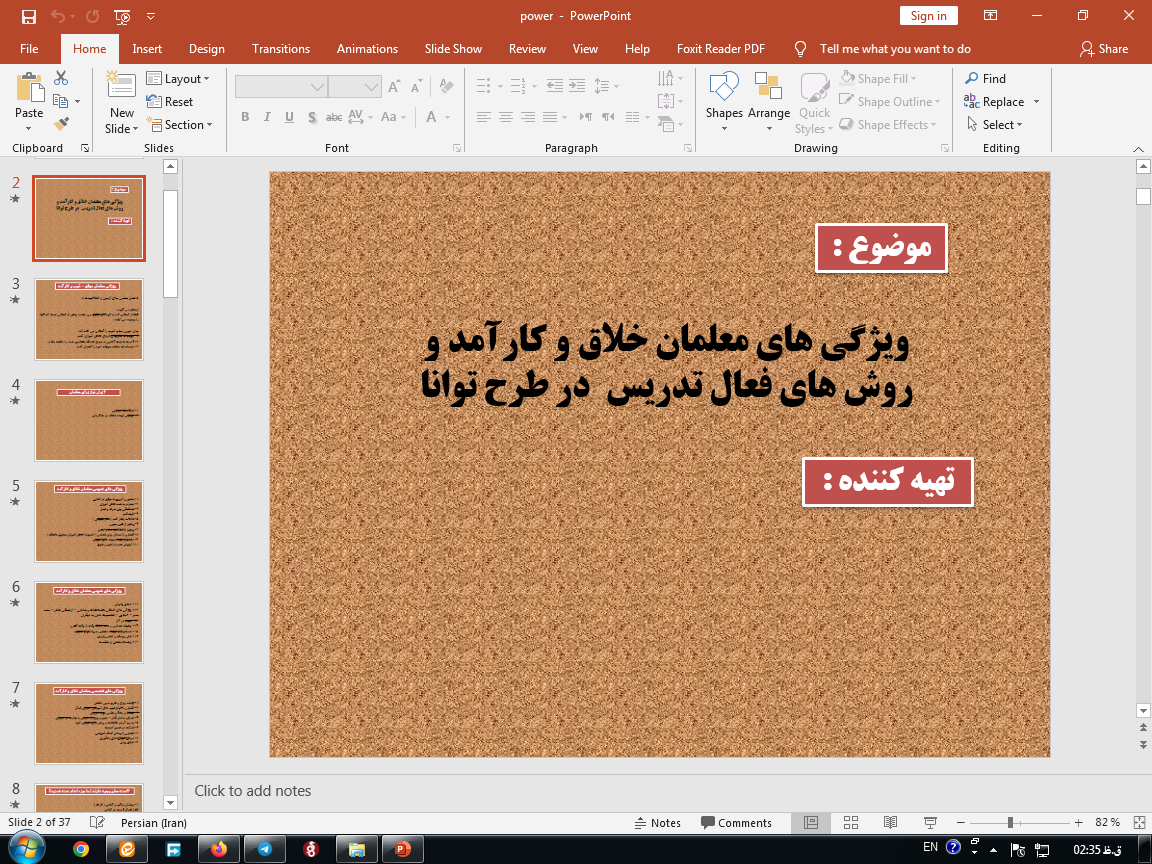Screen dimensions: 1152x864
Task: Toggle the Notes pane
Action: coord(657,822)
